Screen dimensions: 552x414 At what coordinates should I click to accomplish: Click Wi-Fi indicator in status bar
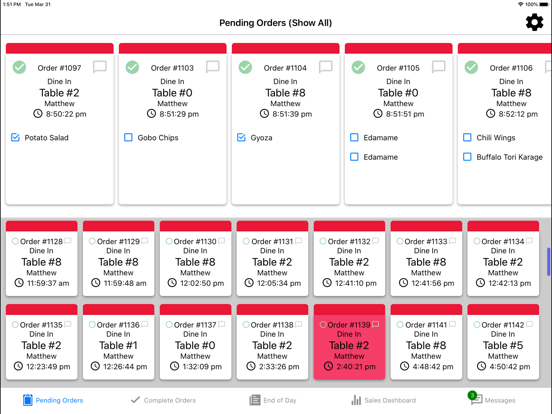521,4
